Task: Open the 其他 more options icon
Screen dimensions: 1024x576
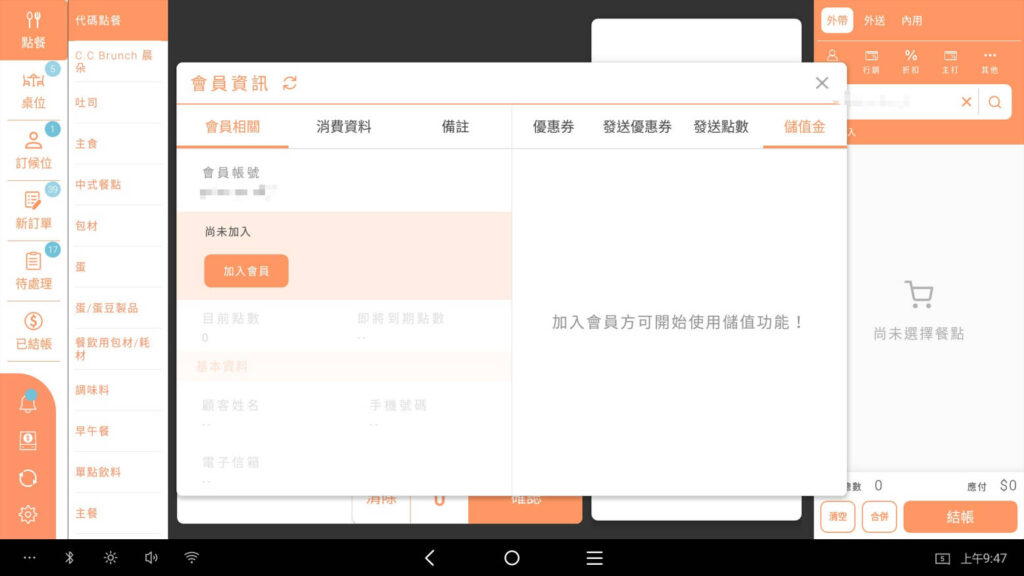Action: 989,61
